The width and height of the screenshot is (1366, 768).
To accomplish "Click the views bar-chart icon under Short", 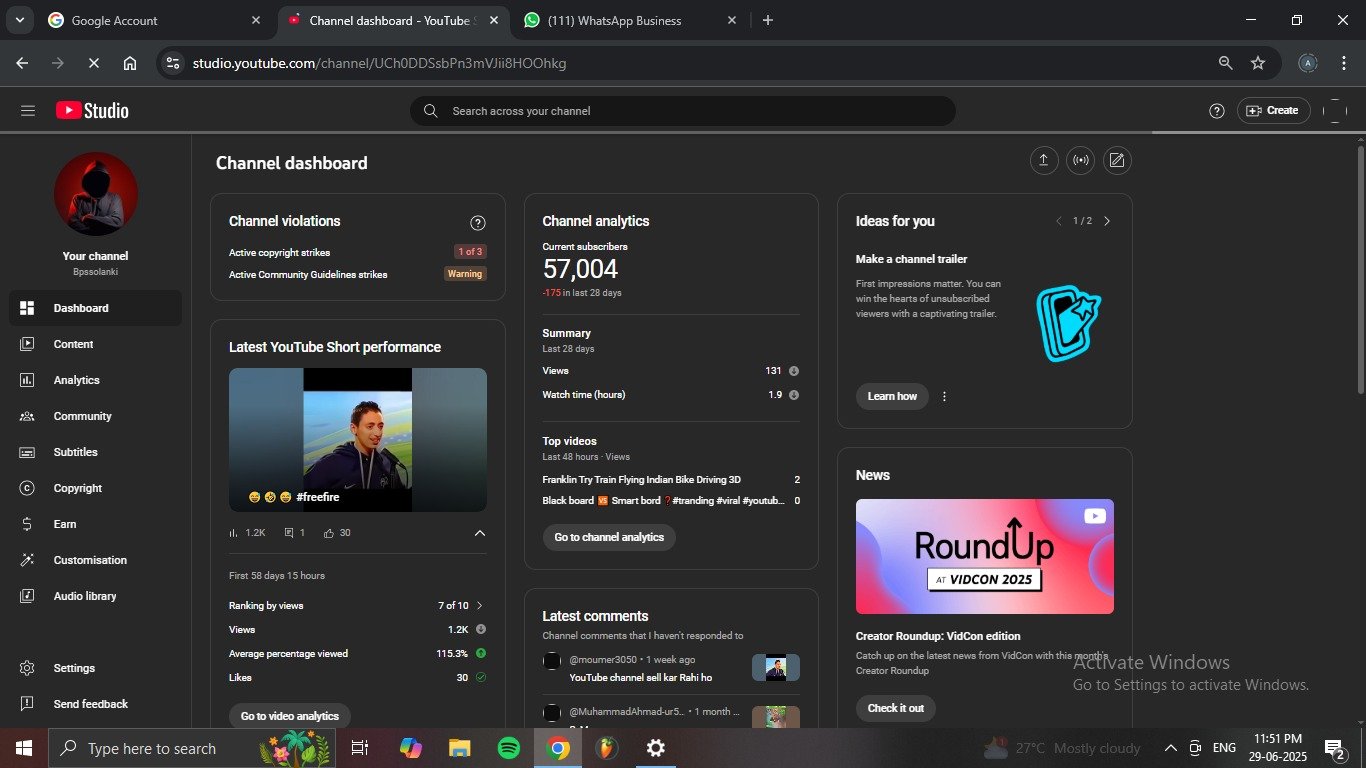I will coord(234,533).
